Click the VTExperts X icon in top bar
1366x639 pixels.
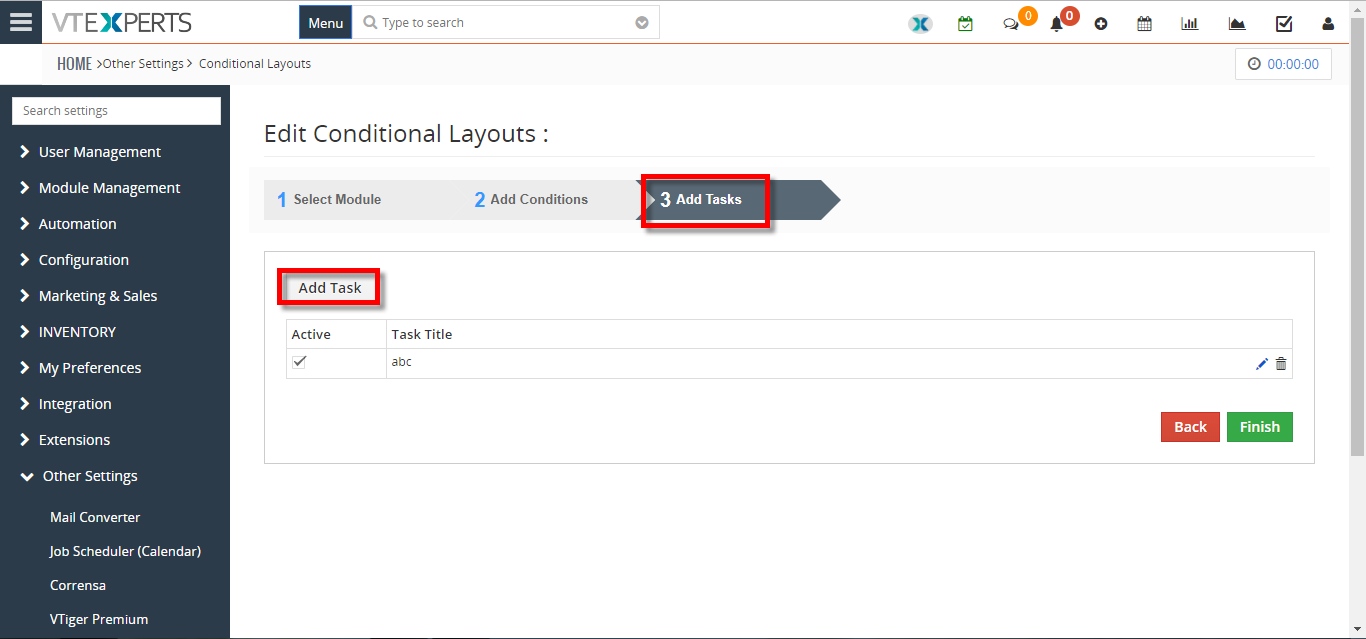click(920, 24)
